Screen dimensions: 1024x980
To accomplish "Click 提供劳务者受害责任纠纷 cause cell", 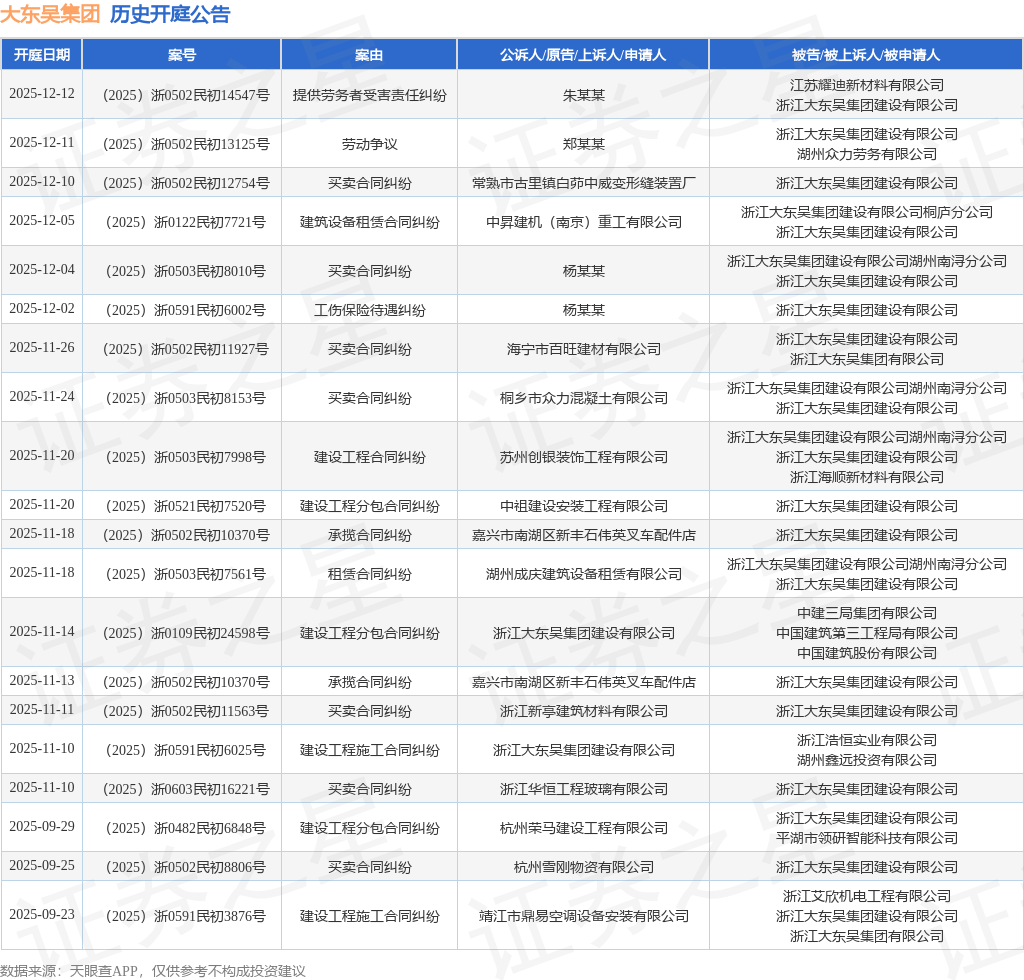I will pos(369,95).
